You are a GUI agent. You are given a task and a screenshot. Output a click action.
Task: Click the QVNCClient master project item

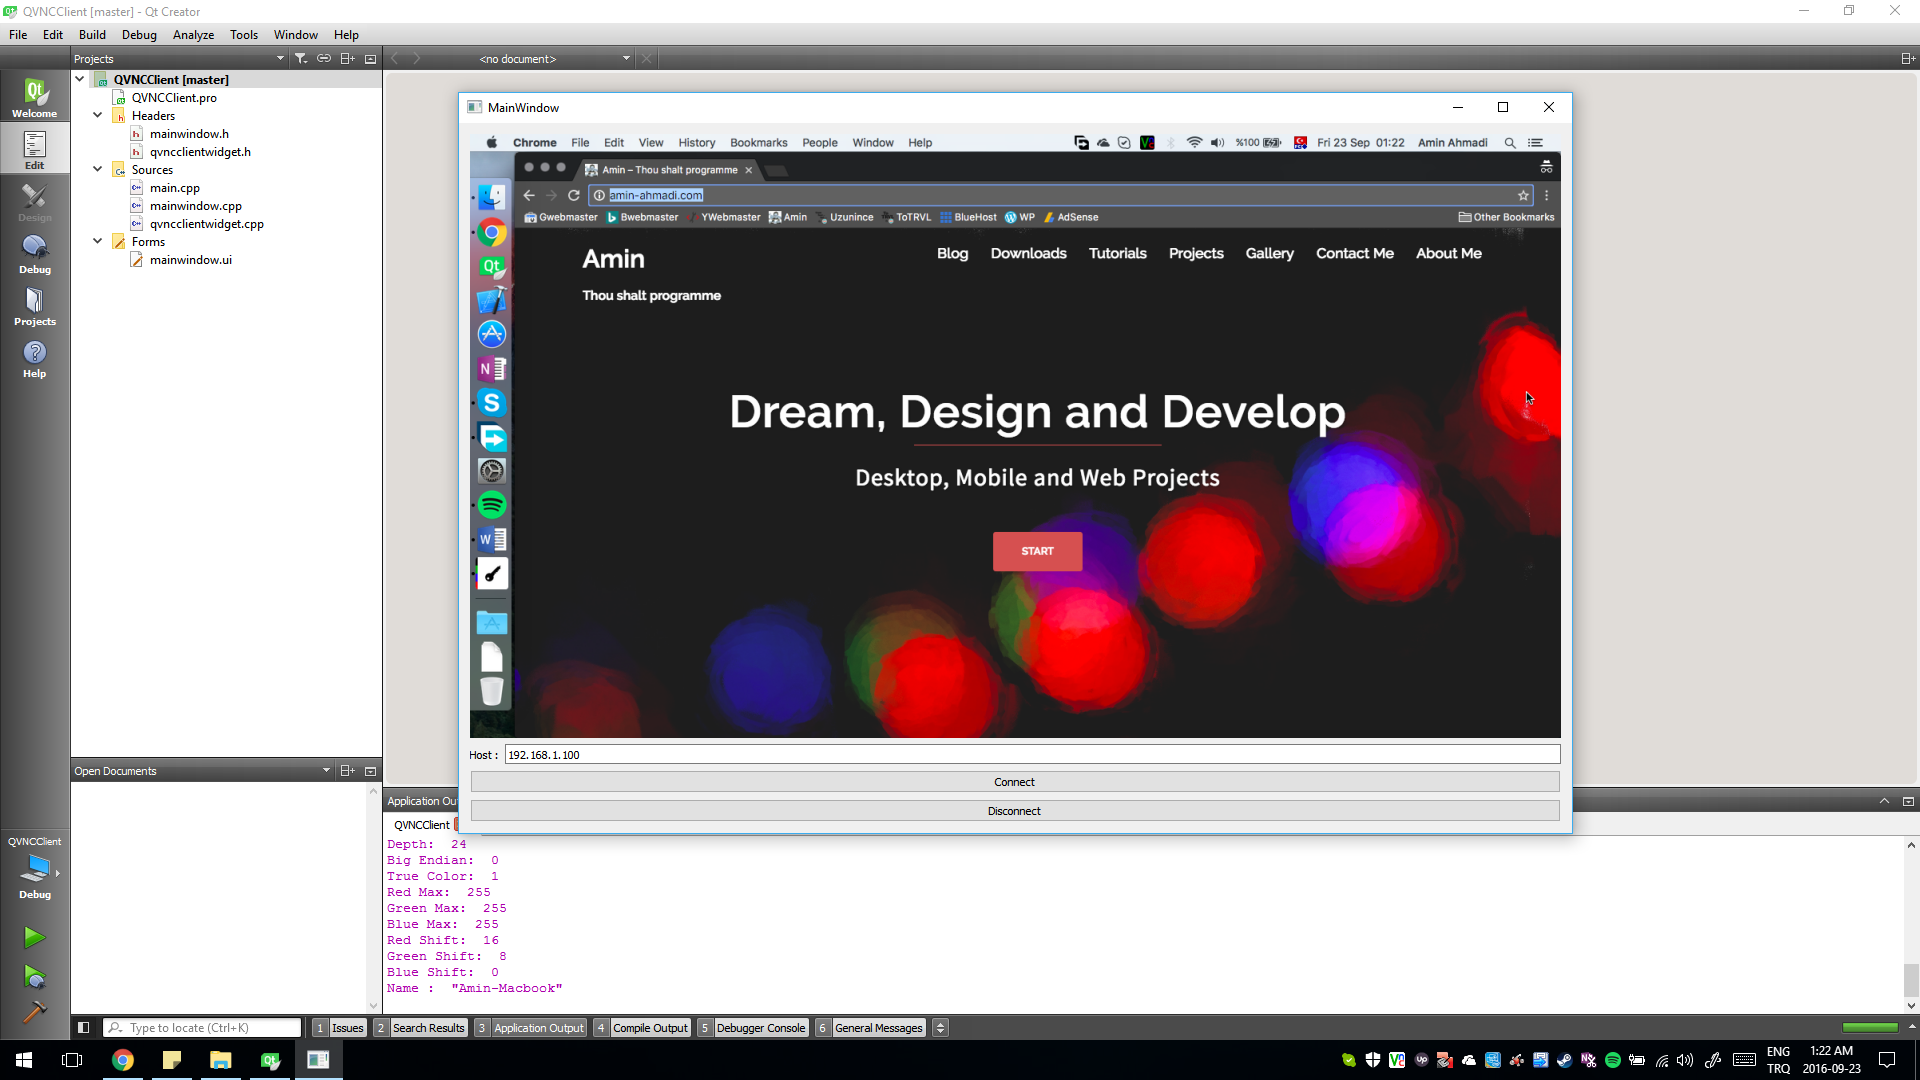tap(171, 79)
